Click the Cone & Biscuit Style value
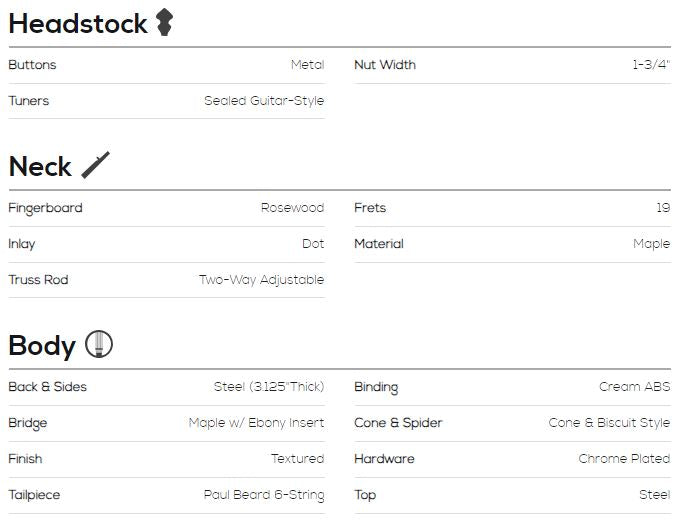This screenshot has width=680, height=532. coord(609,423)
